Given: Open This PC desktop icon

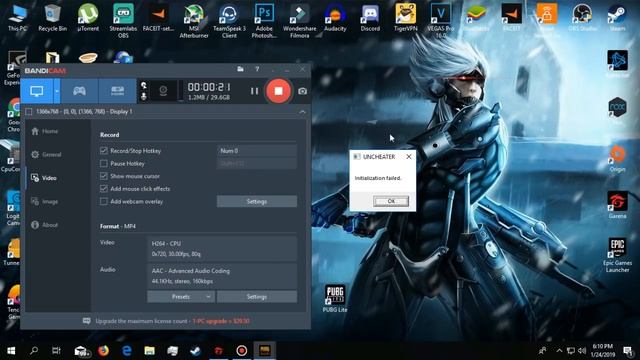Looking at the screenshot, I should [x=17, y=18].
